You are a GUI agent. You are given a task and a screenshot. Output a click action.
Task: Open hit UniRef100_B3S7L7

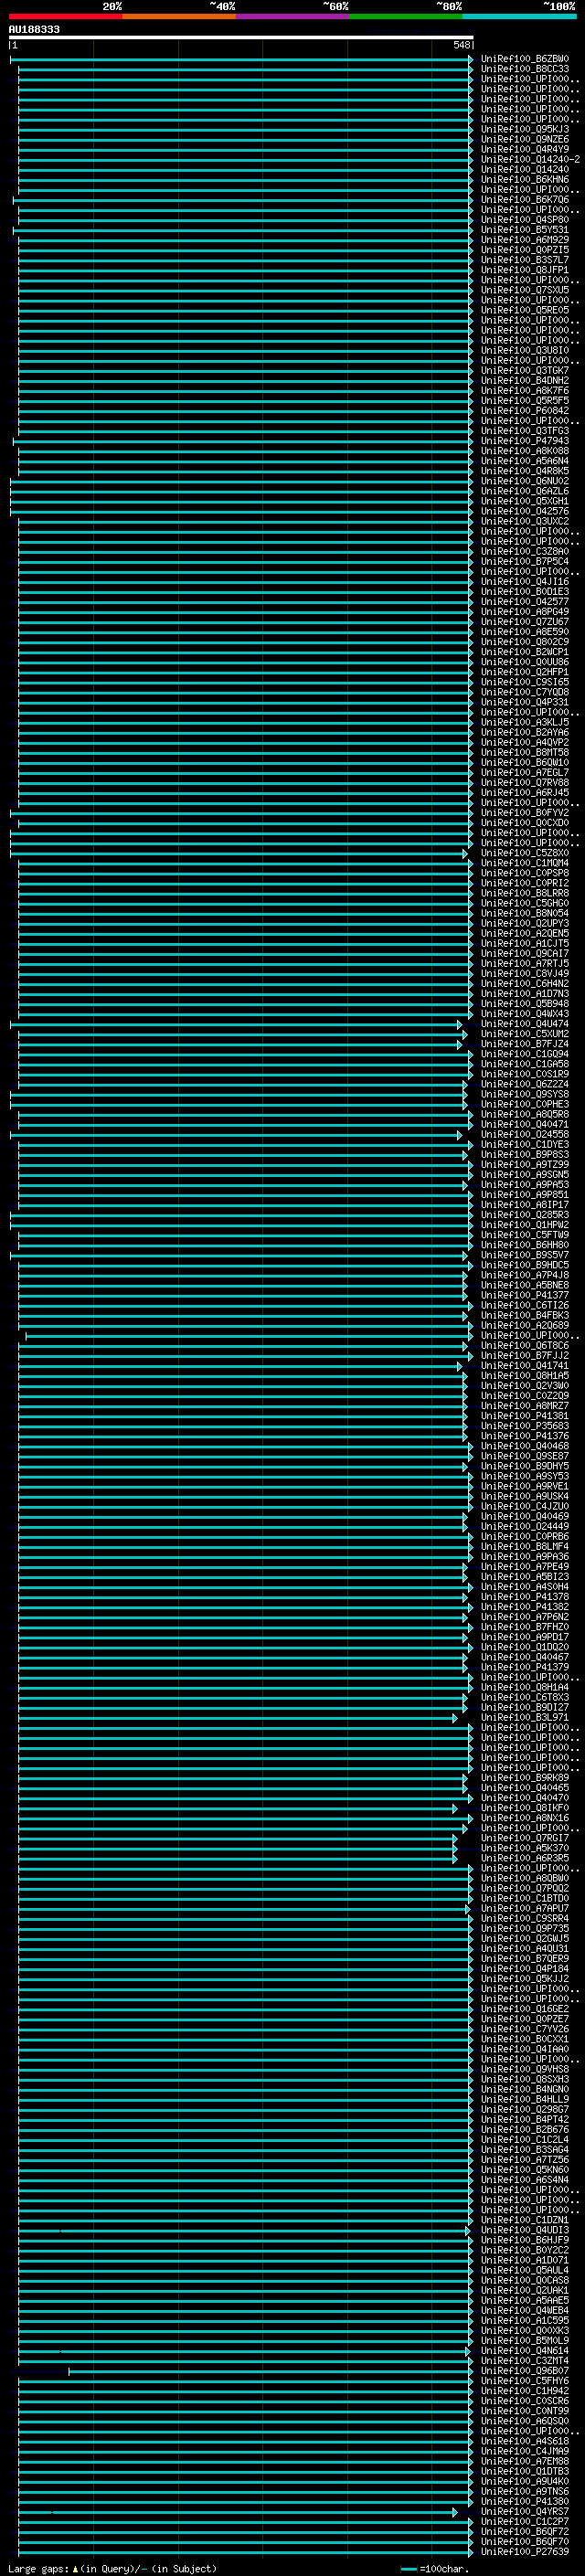524,260
